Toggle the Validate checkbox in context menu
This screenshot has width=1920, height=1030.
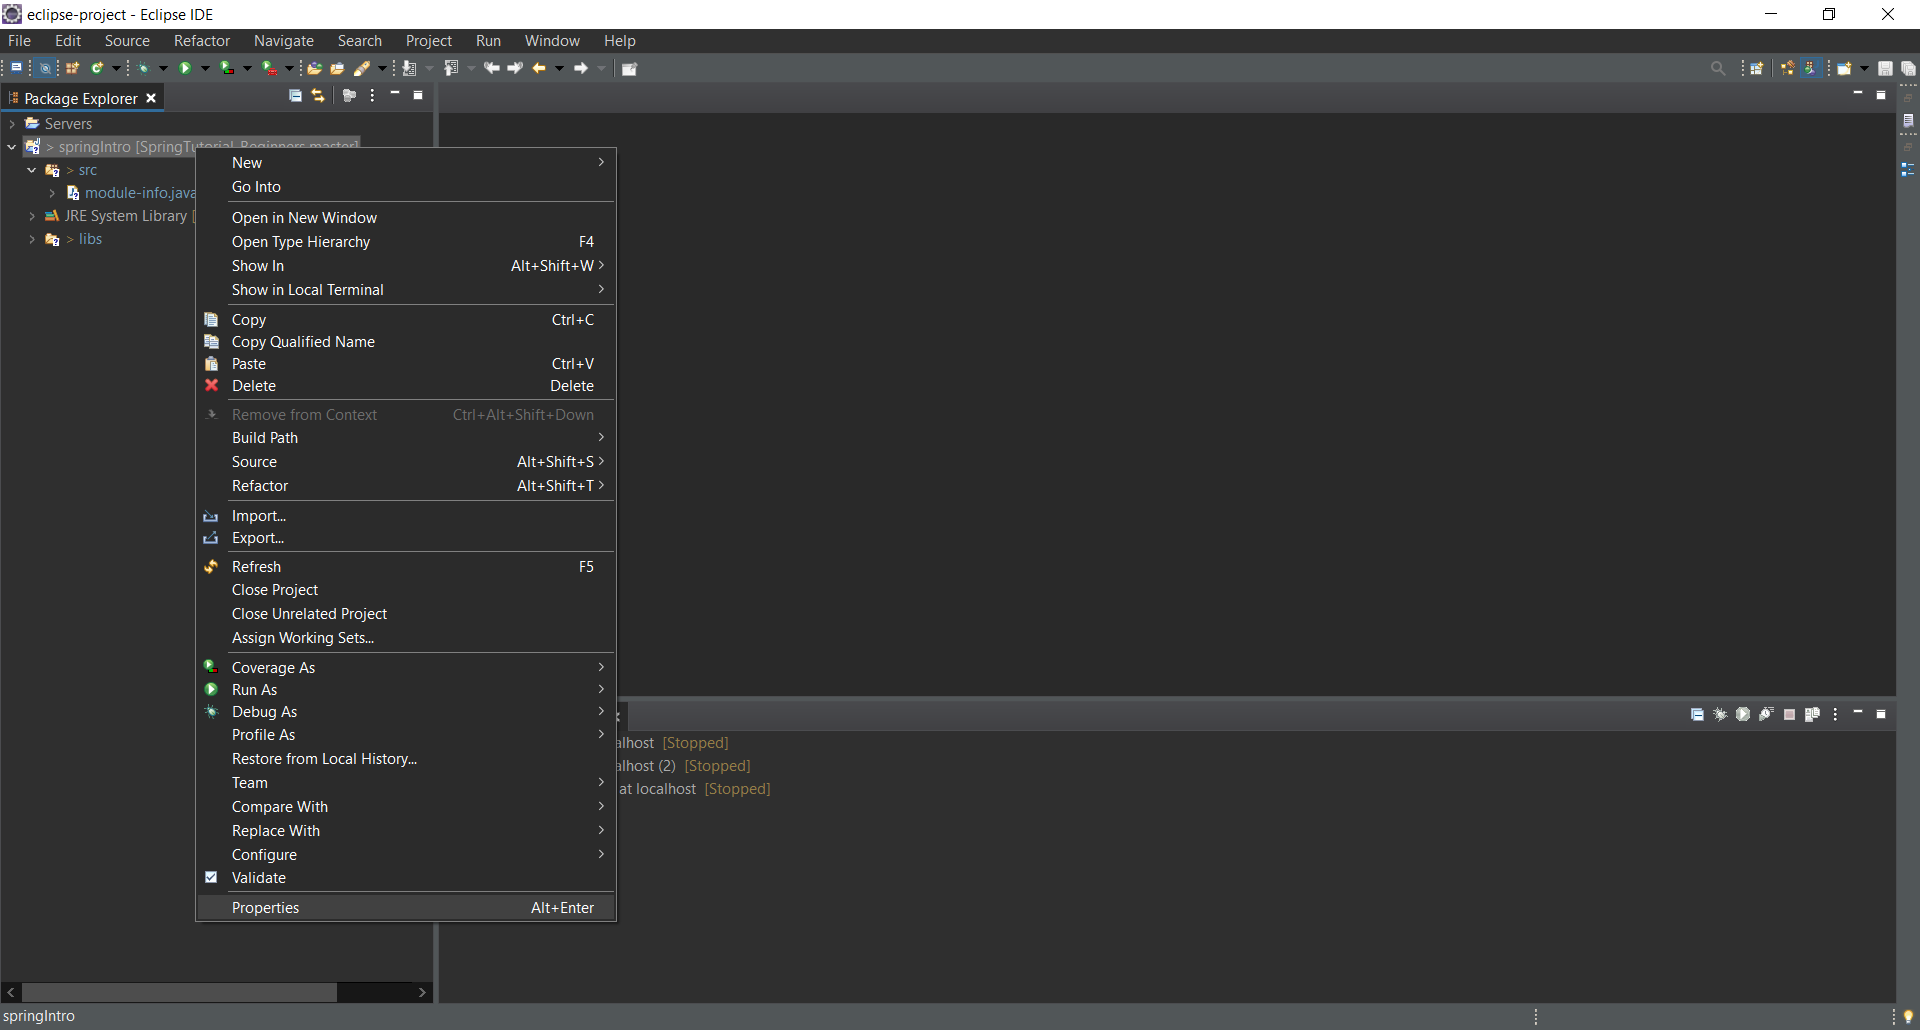point(211,877)
